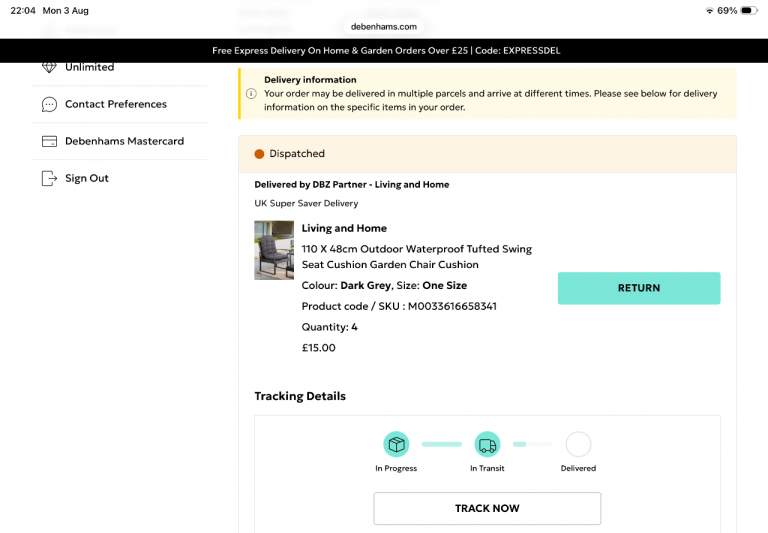Click the Delivered status circle
This screenshot has width=768, height=533.
578,444
